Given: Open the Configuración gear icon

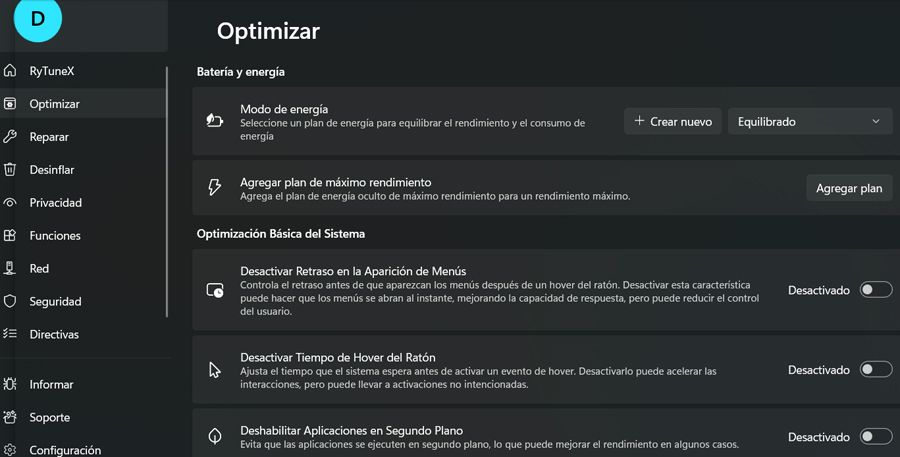Looking at the screenshot, I should coord(10,450).
